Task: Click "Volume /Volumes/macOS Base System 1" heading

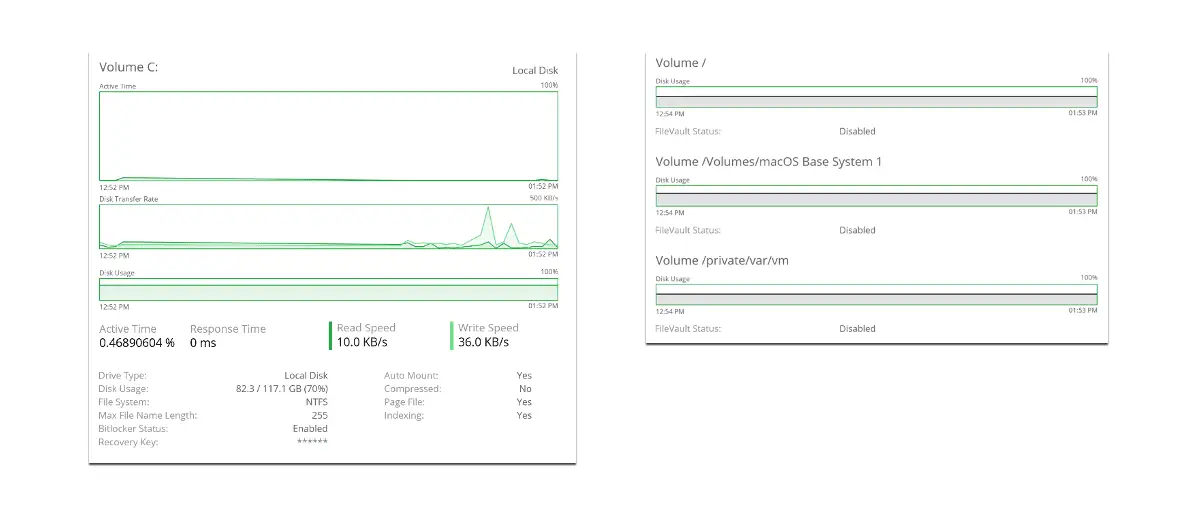Action: [768, 161]
